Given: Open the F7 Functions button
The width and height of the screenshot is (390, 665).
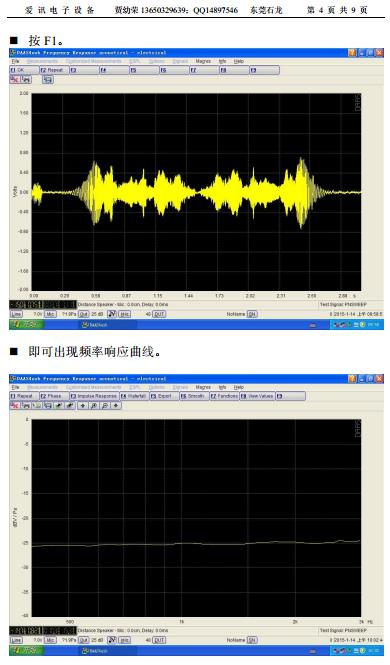Looking at the screenshot, I should point(224,396).
